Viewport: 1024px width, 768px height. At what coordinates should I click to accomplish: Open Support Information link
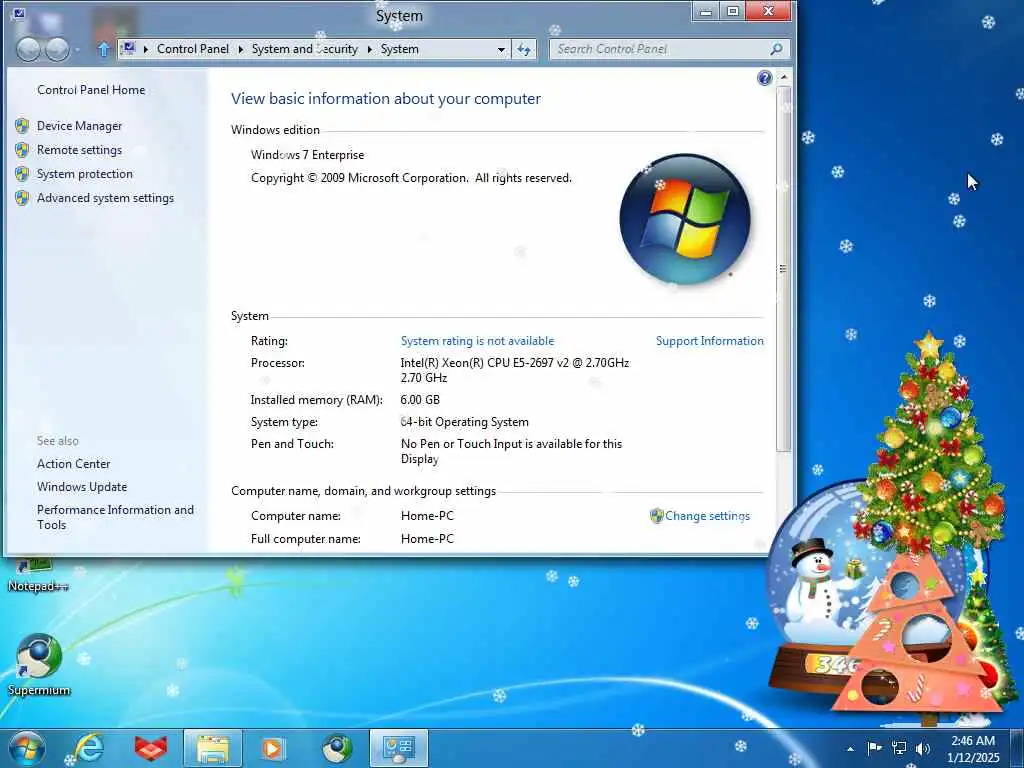tap(709, 341)
